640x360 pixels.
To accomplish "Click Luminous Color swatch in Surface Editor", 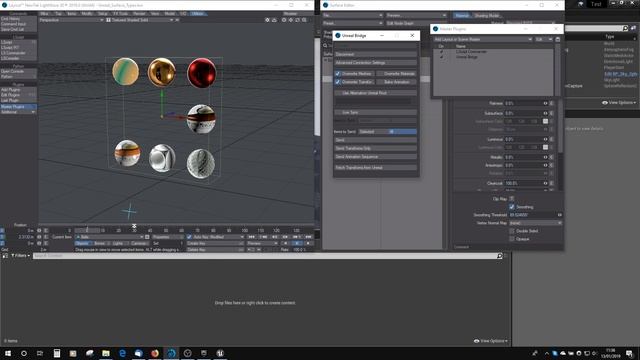I will (x=545, y=147).
